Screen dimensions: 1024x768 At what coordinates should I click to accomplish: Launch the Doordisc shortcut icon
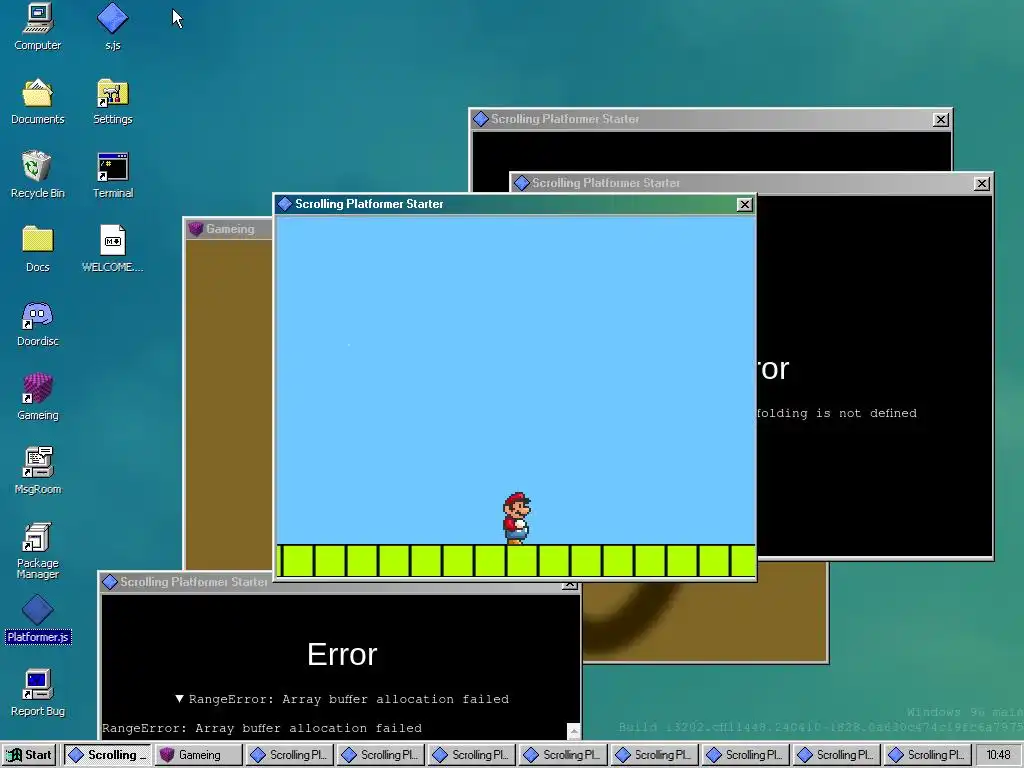[x=37, y=323]
